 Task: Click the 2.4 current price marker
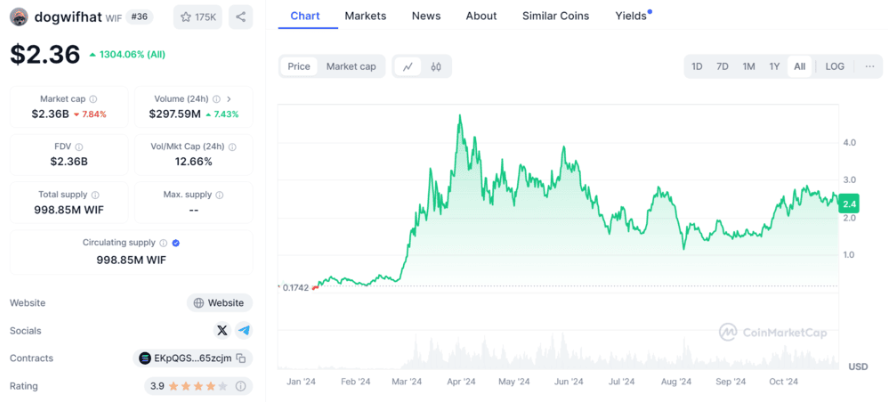click(848, 205)
